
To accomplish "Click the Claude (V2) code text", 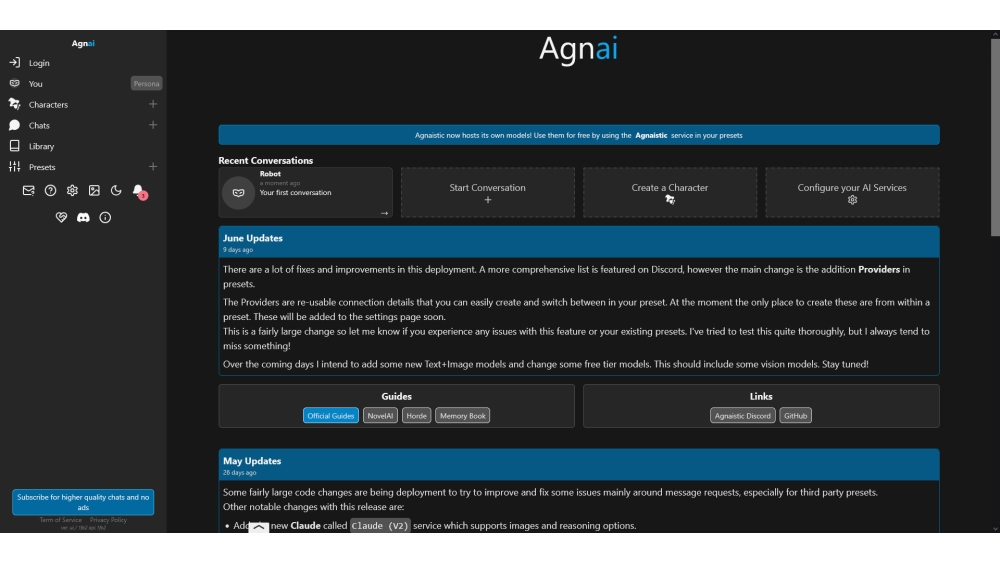I will tap(380, 526).
